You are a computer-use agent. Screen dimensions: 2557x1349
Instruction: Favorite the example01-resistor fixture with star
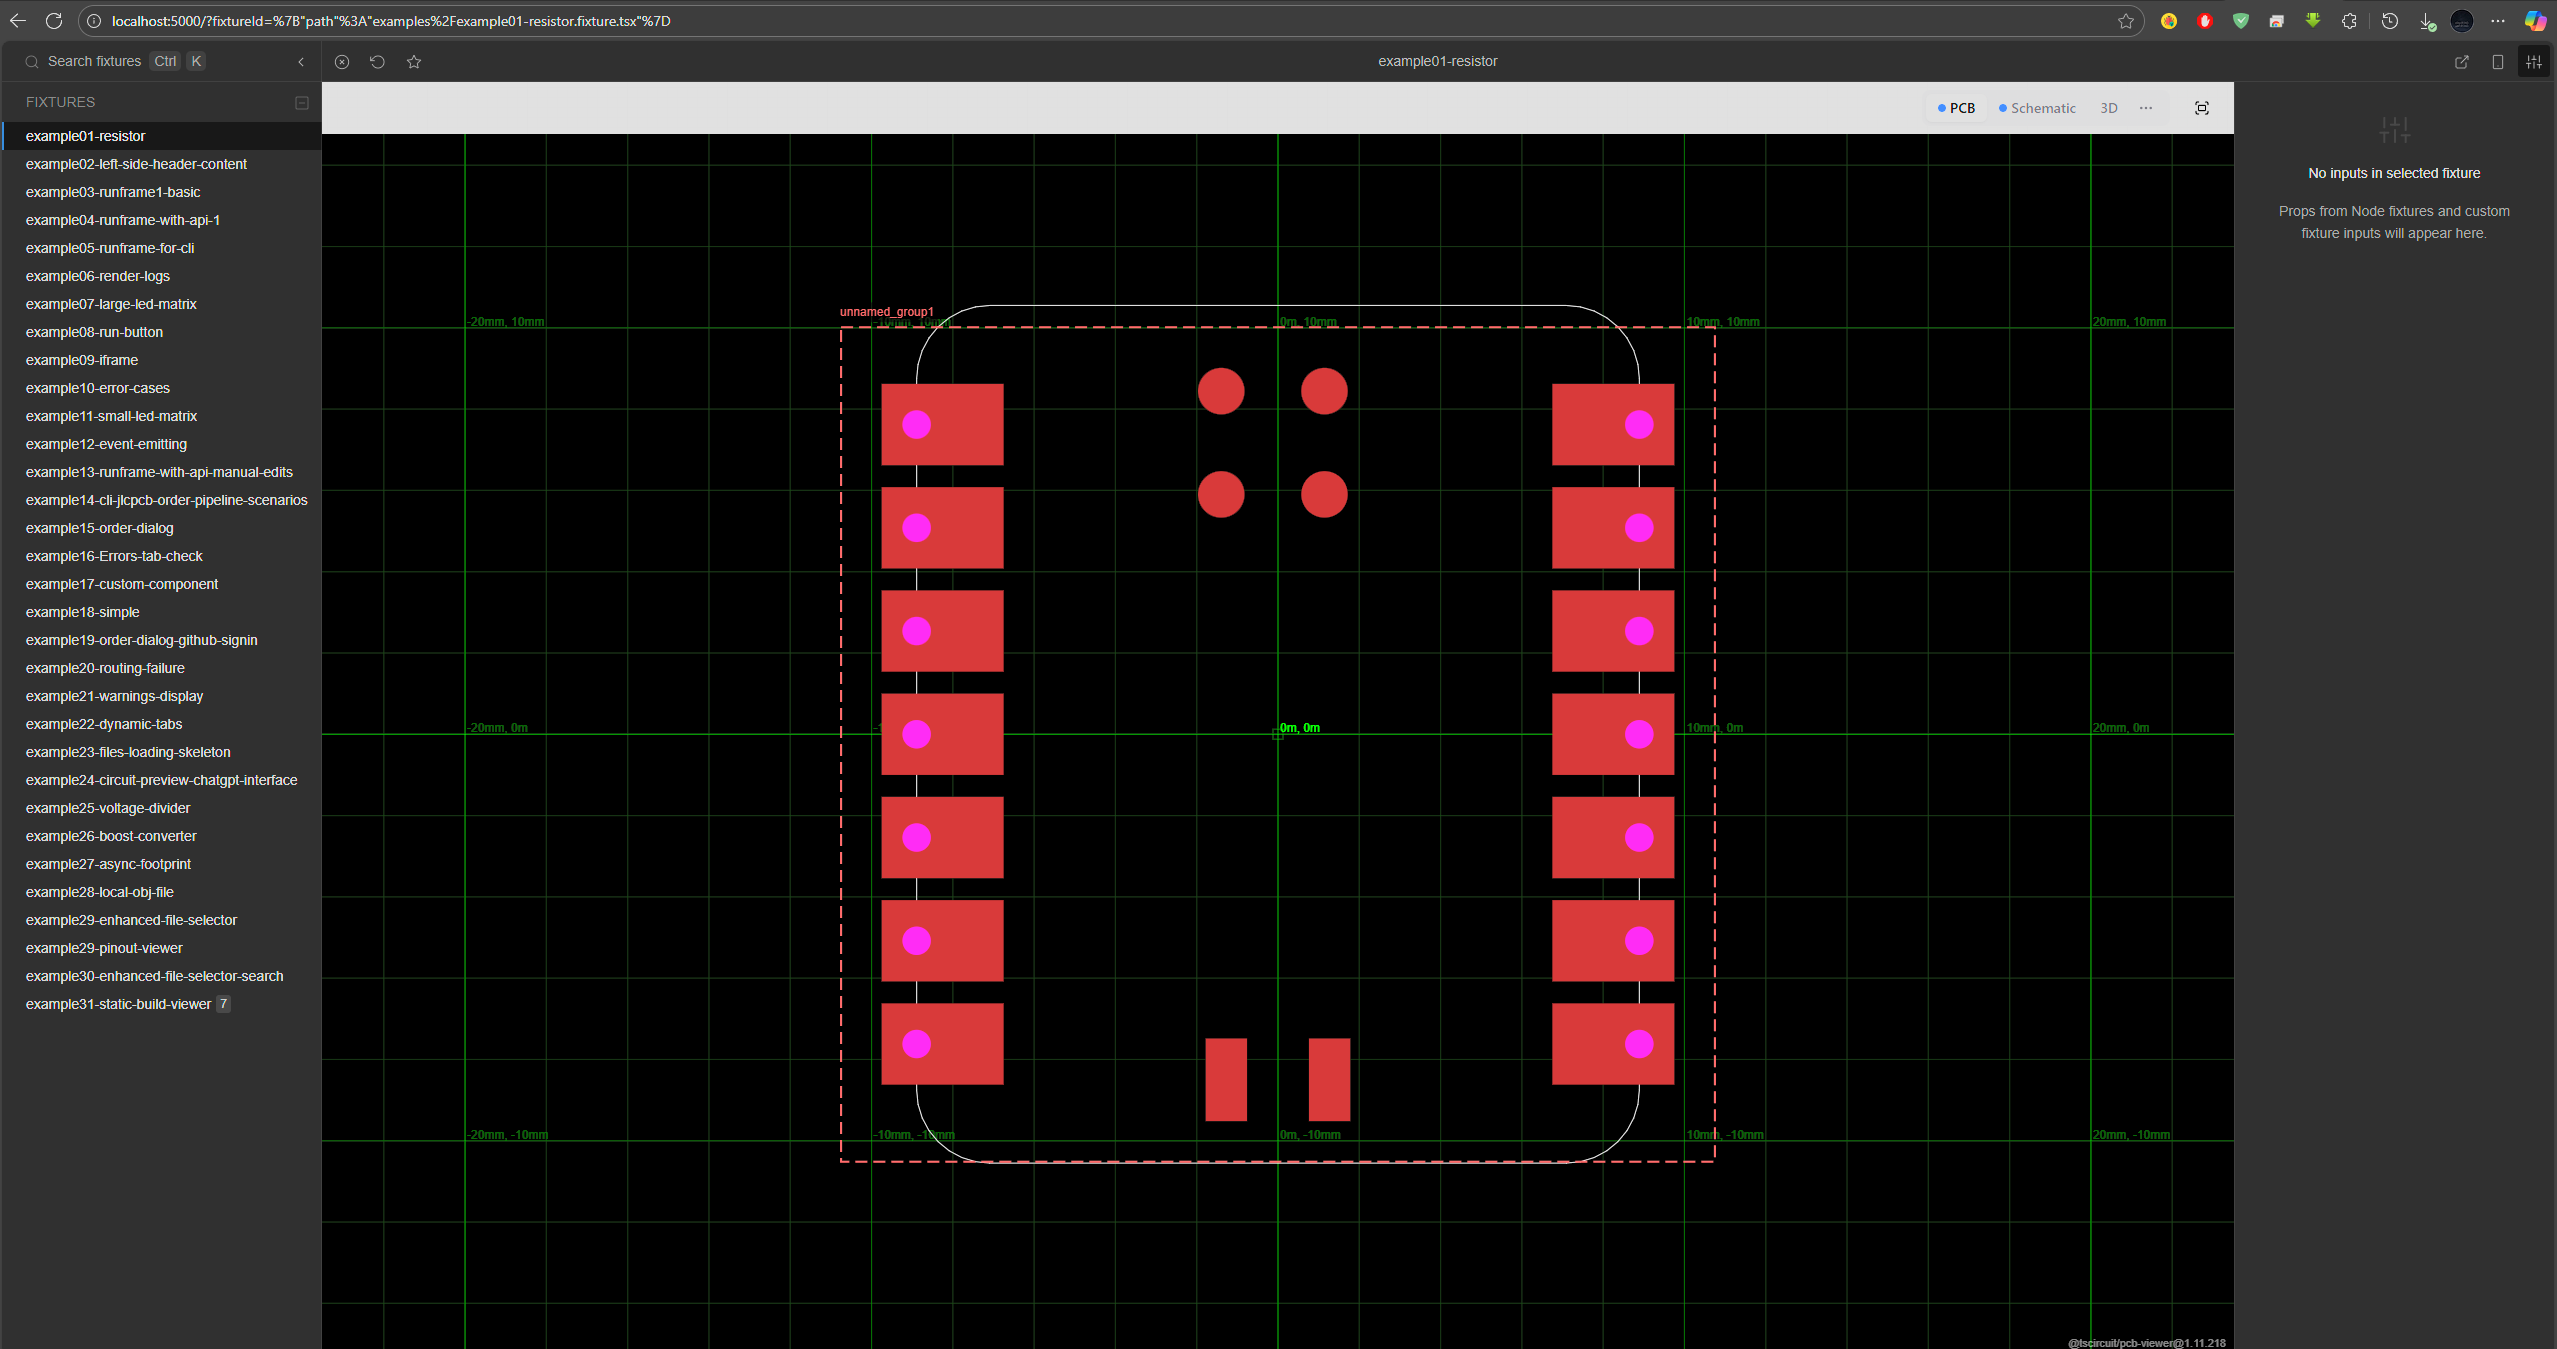414,62
